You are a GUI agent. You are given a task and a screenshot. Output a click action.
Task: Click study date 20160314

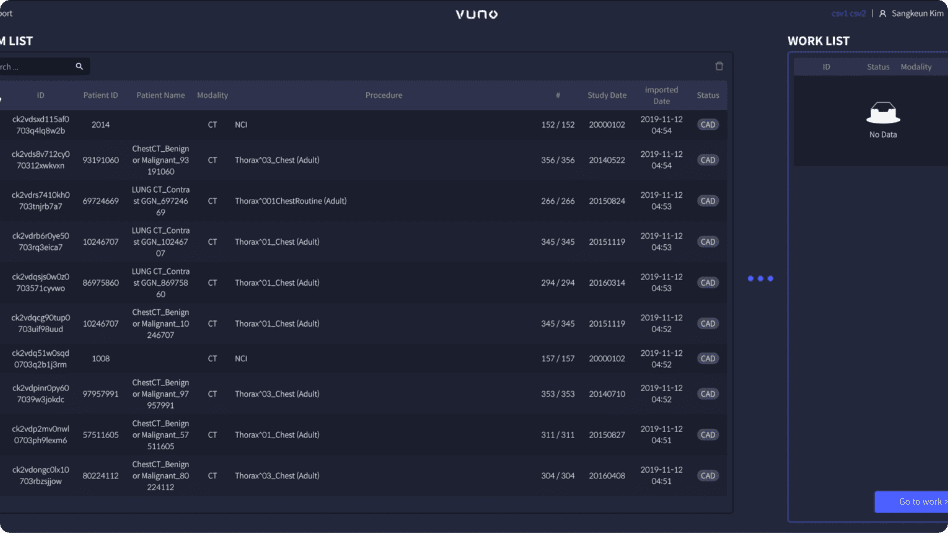[607, 283]
